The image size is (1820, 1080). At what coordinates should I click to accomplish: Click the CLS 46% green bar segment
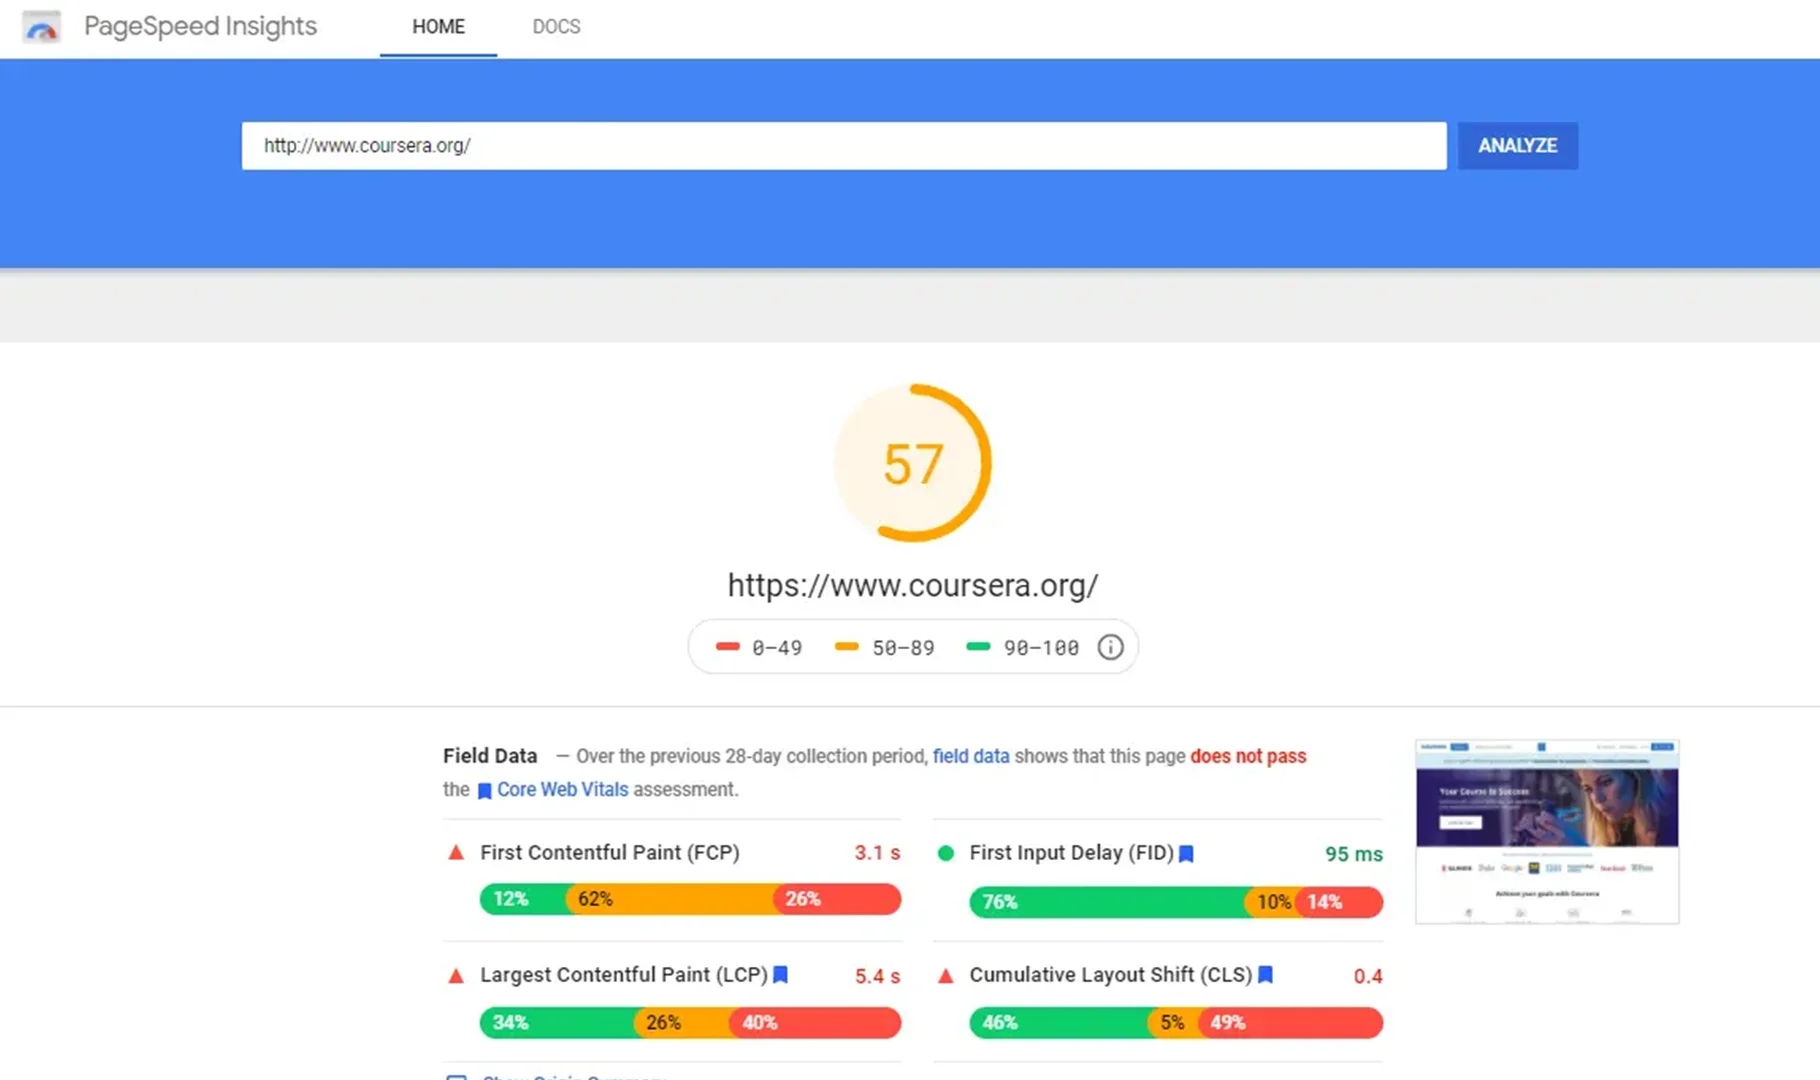[1059, 1023]
